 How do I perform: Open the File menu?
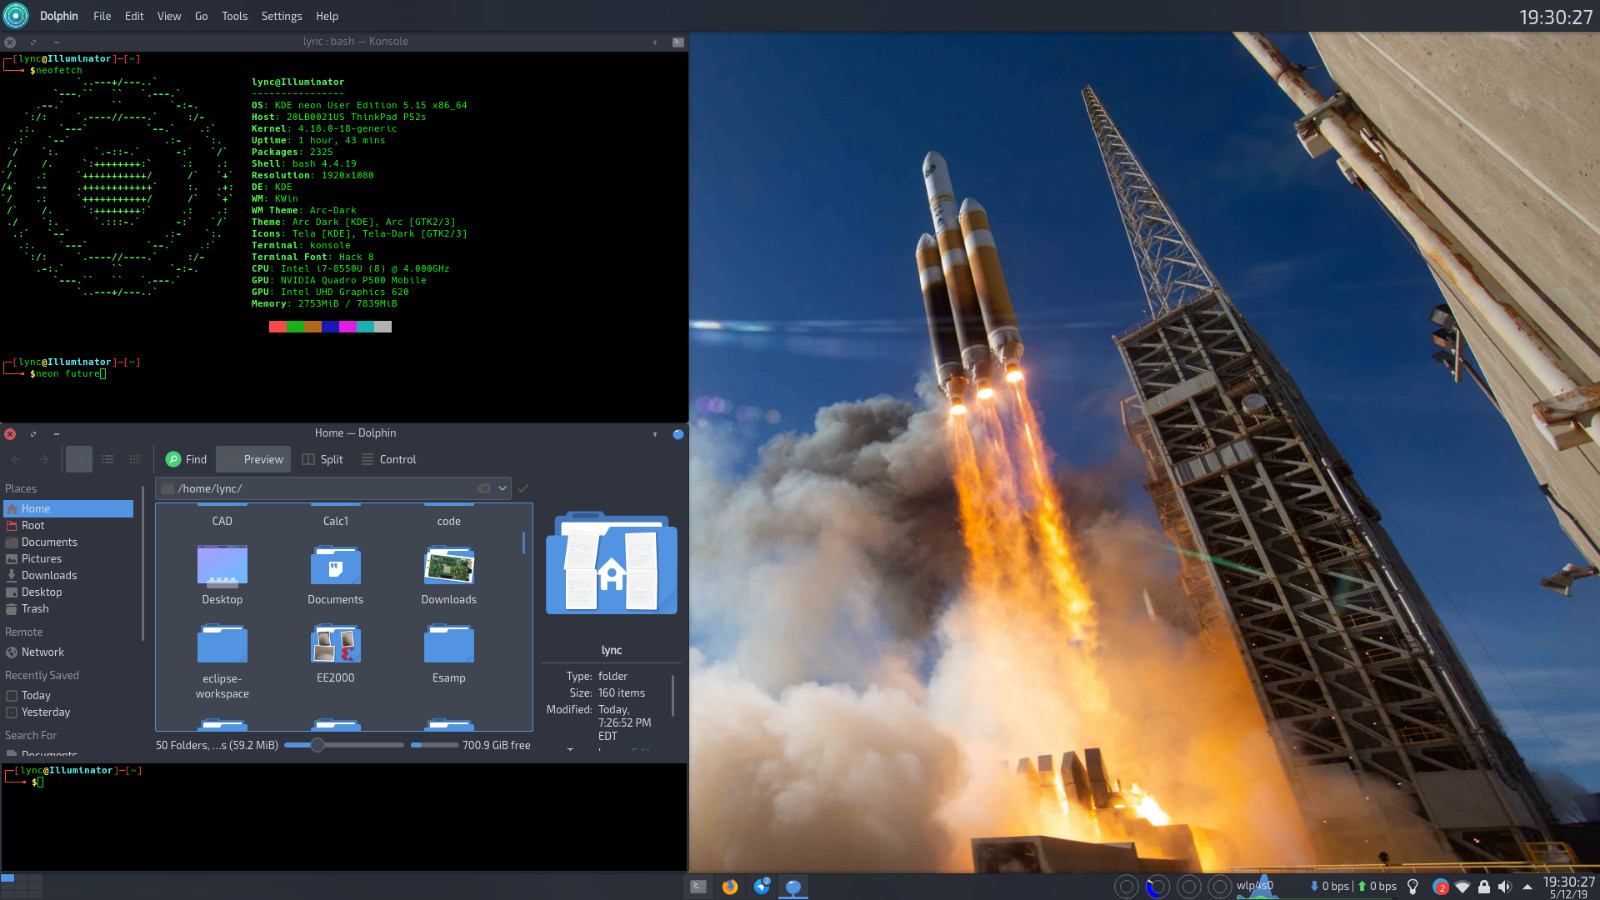tap(102, 16)
